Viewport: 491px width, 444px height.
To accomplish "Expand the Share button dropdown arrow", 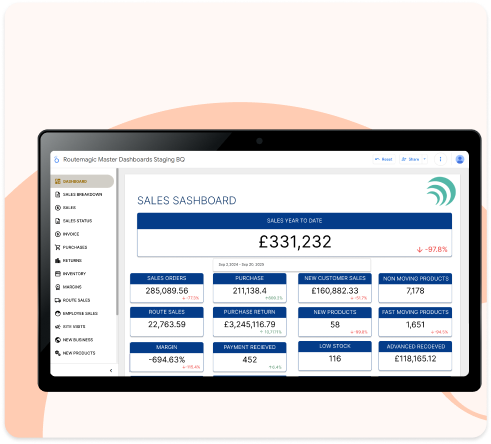I will pyautogui.click(x=425, y=159).
